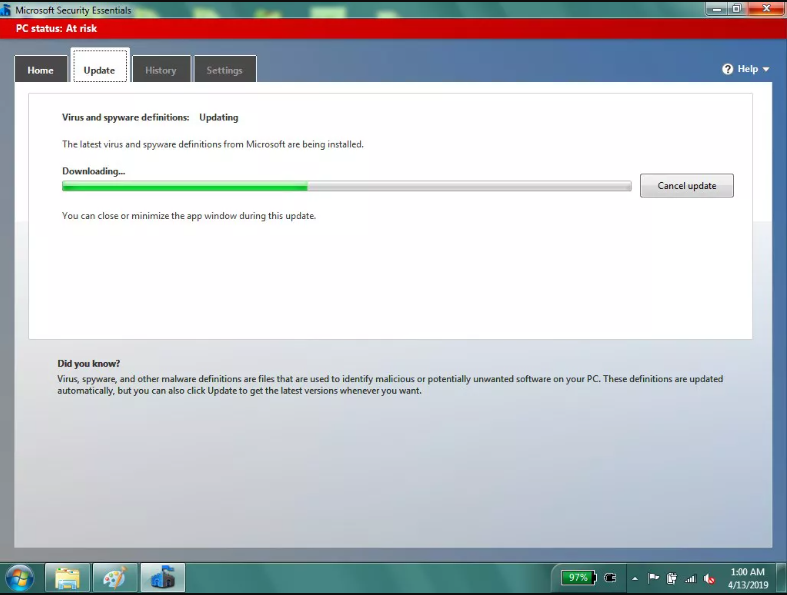Restore down the Security Essentials window
787x595 pixels.
coord(736,9)
